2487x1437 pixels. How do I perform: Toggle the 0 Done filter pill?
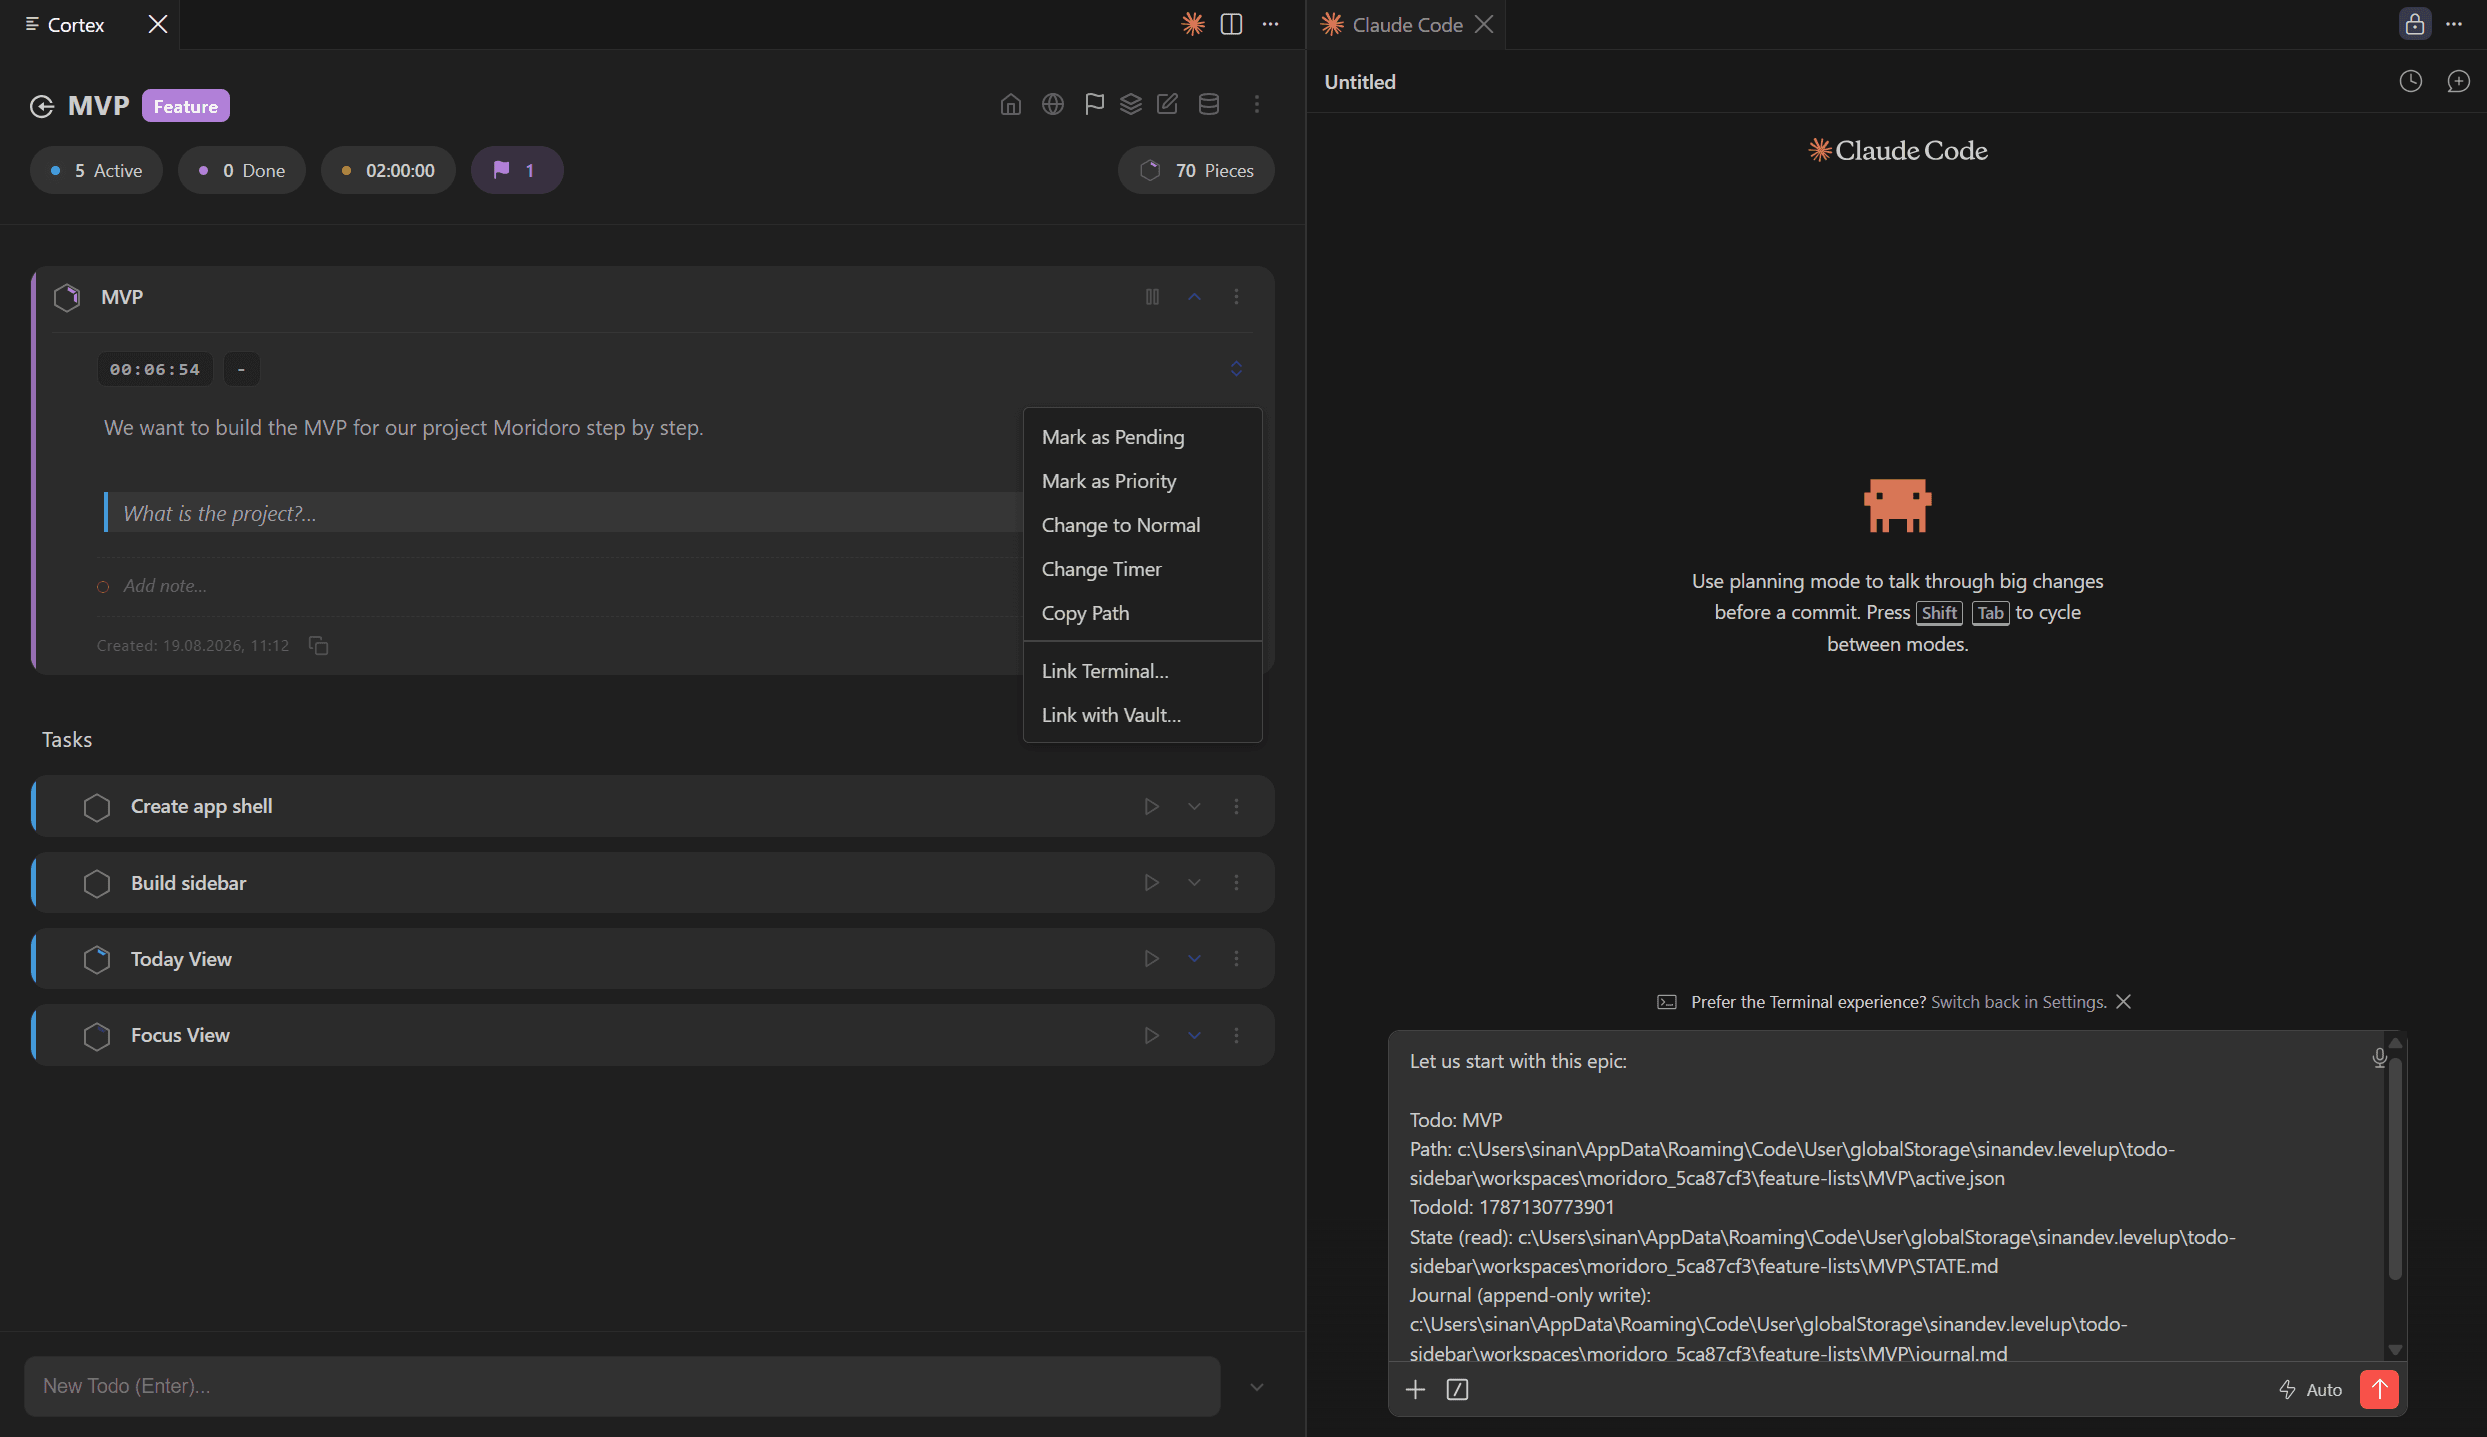click(242, 170)
